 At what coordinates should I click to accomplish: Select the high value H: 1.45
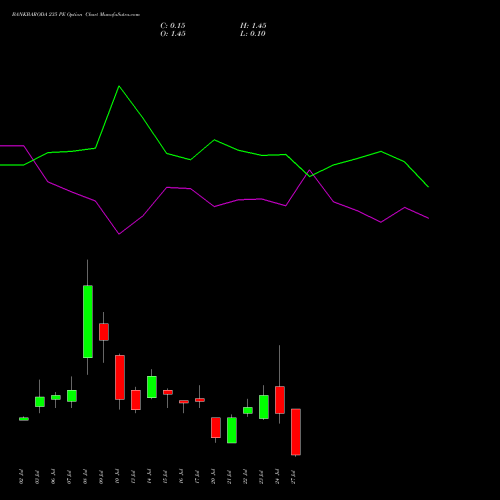253,26
